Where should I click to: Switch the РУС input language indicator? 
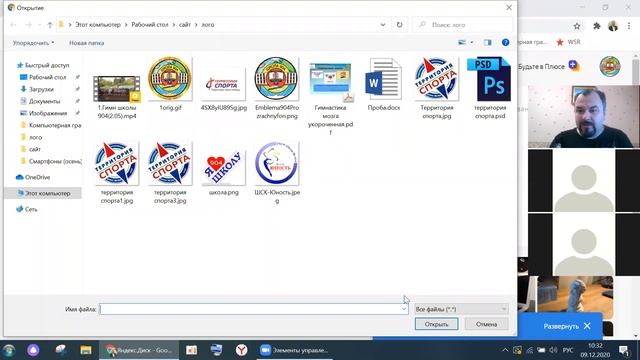[x=568, y=350]
